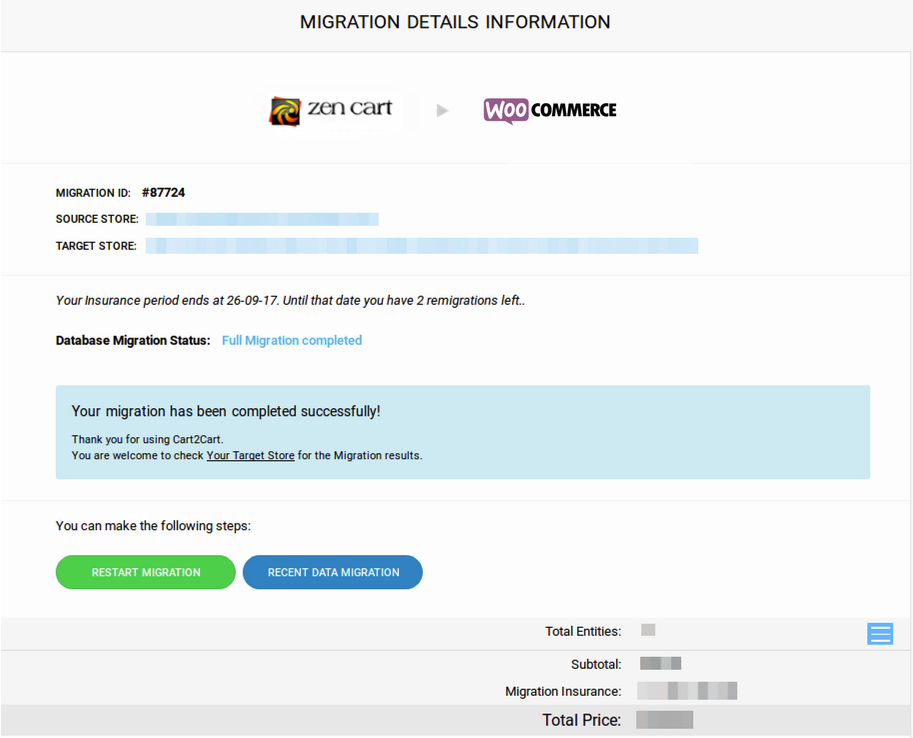Click the Restart Migration button
Viewport: 913px width, 738px height.
(x=146, y=572)
